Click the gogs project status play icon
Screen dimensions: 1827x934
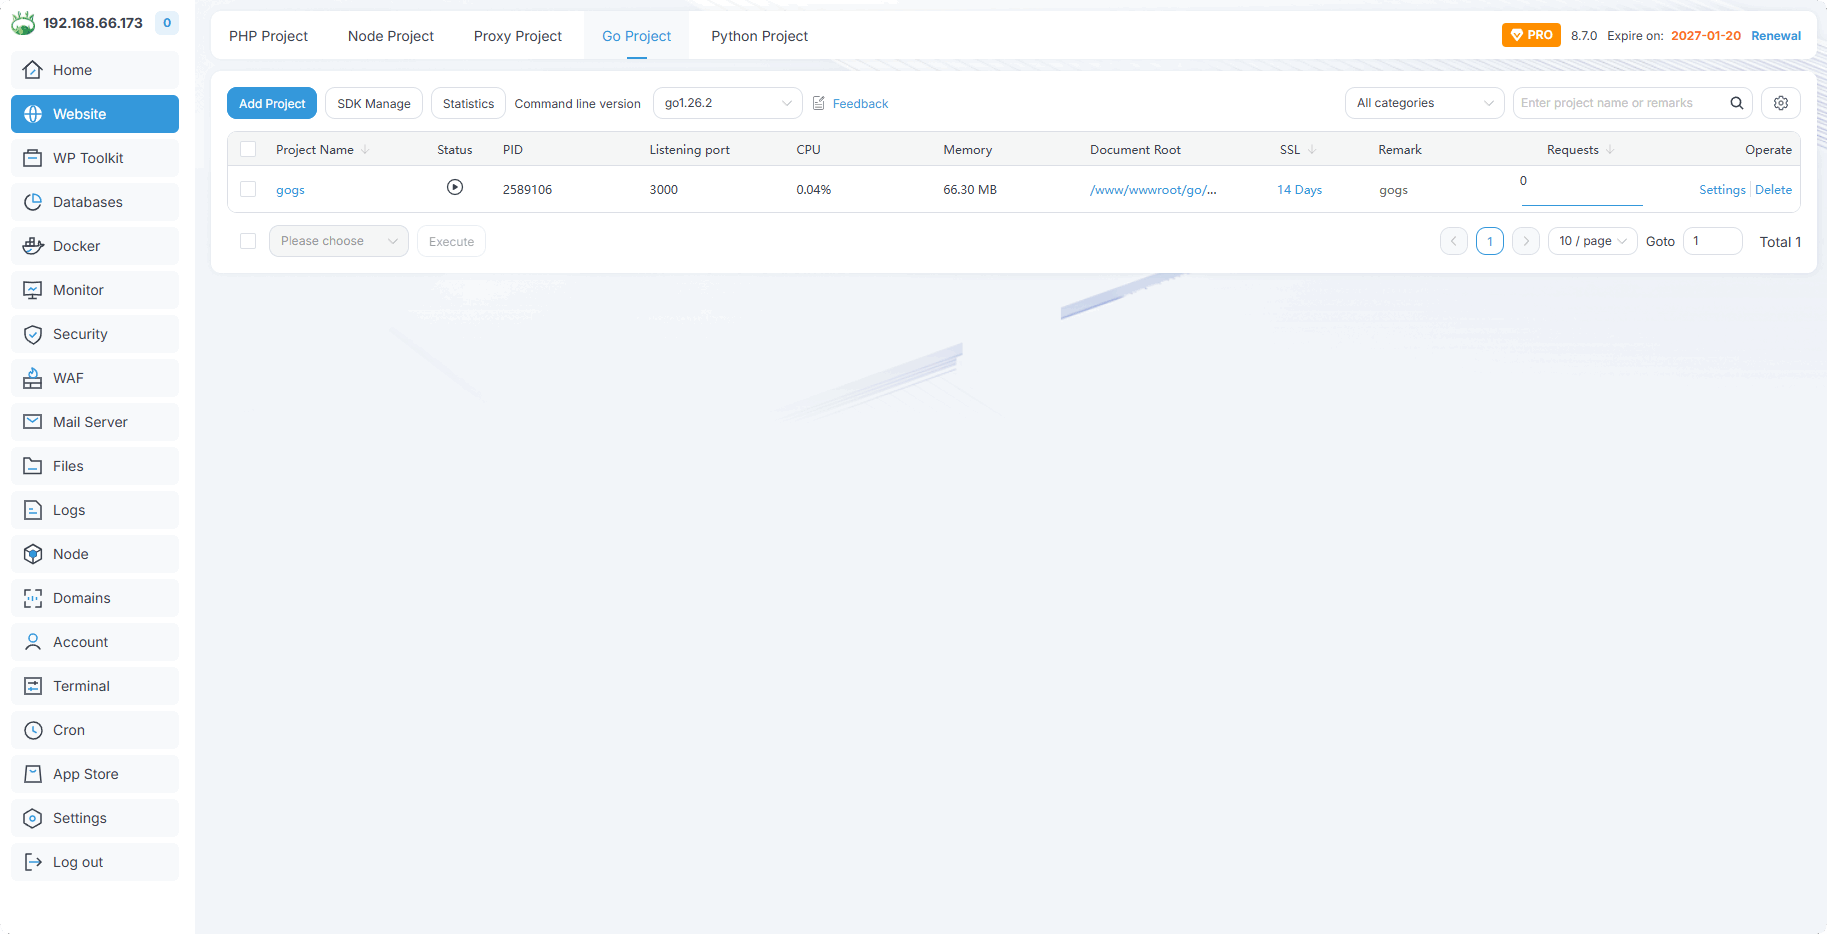[x=455, y=187]
